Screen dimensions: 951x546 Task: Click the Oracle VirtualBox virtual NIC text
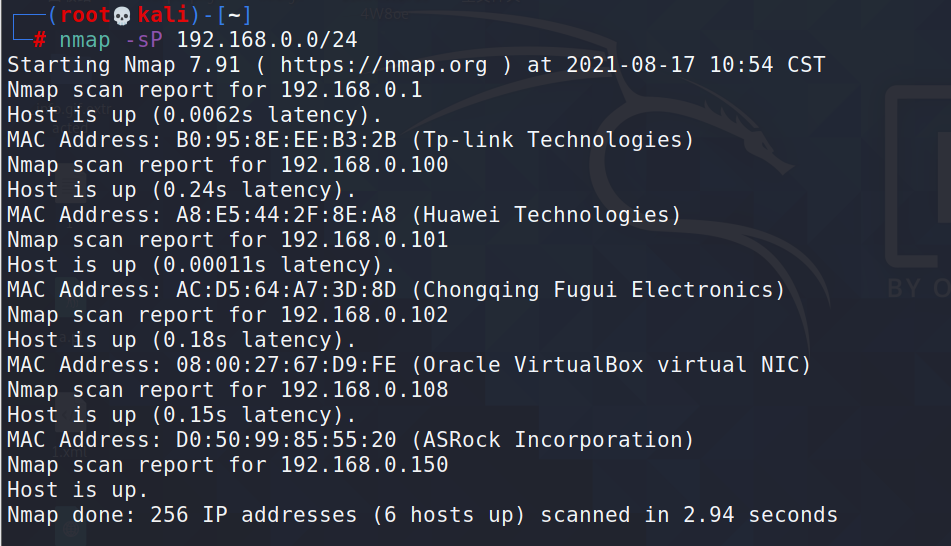(611, 365)
